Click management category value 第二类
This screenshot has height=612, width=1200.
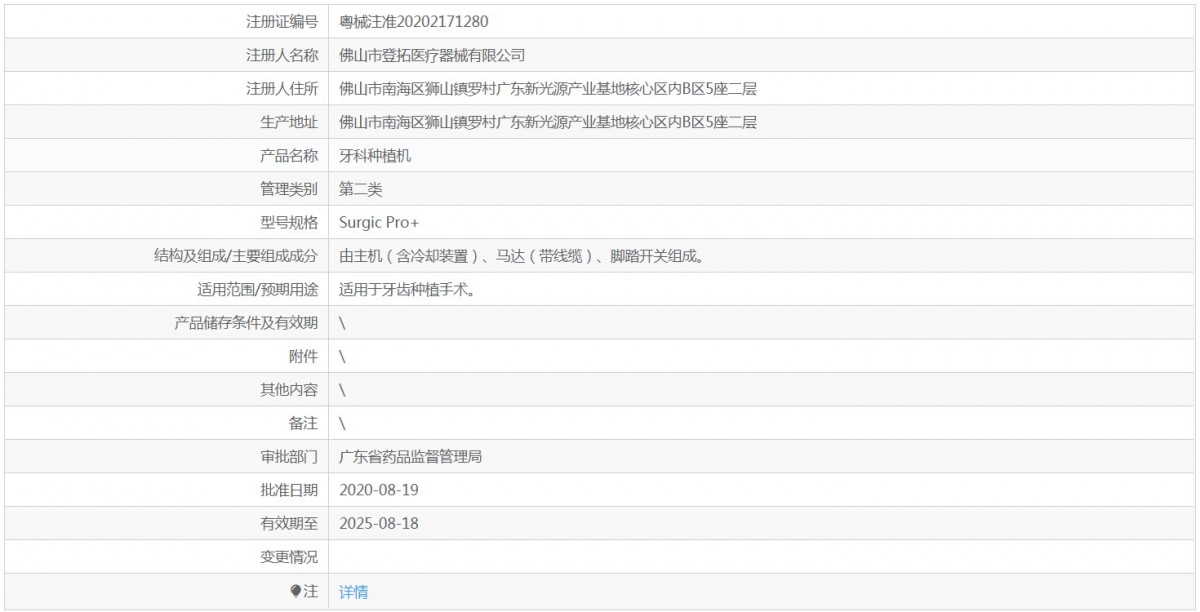pos(361,188)
